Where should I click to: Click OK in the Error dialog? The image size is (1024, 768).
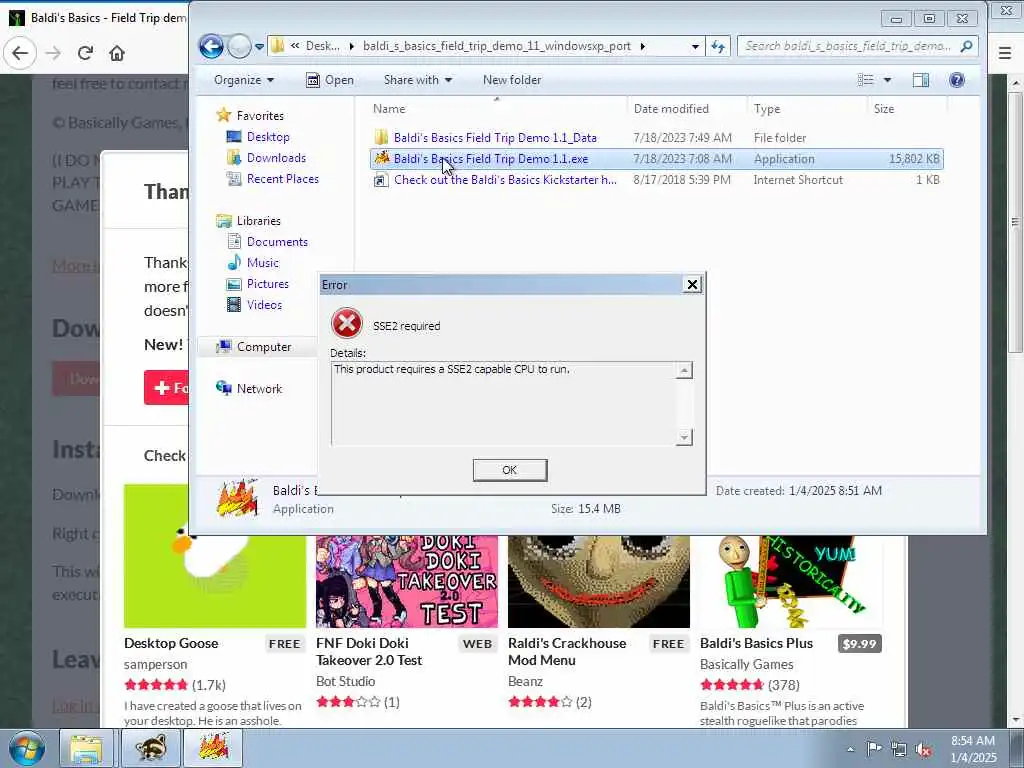(509, 470)
